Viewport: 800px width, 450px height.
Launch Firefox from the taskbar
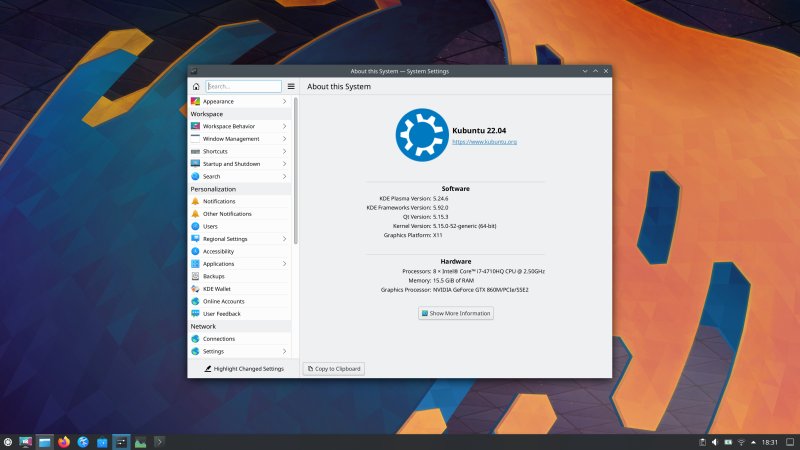click(63, 441)
